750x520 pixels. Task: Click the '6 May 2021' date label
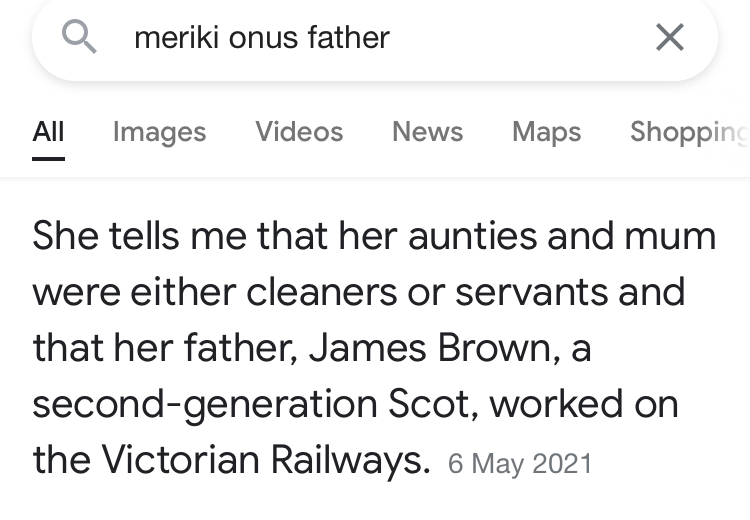[x=519, y=464]
